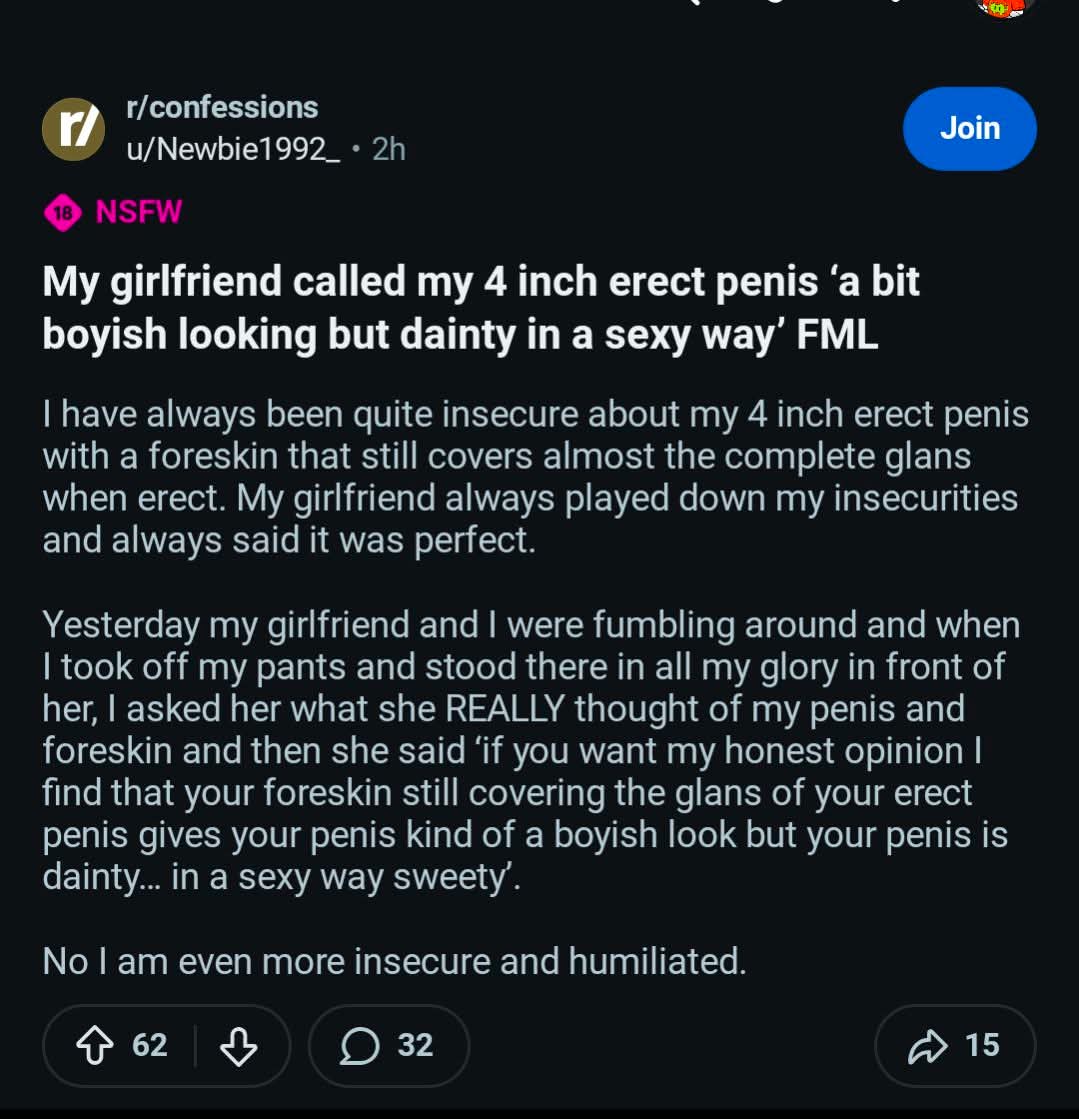Click the Join button
Viewport: 1079px width, 1119px height.
tap(969, 128)
